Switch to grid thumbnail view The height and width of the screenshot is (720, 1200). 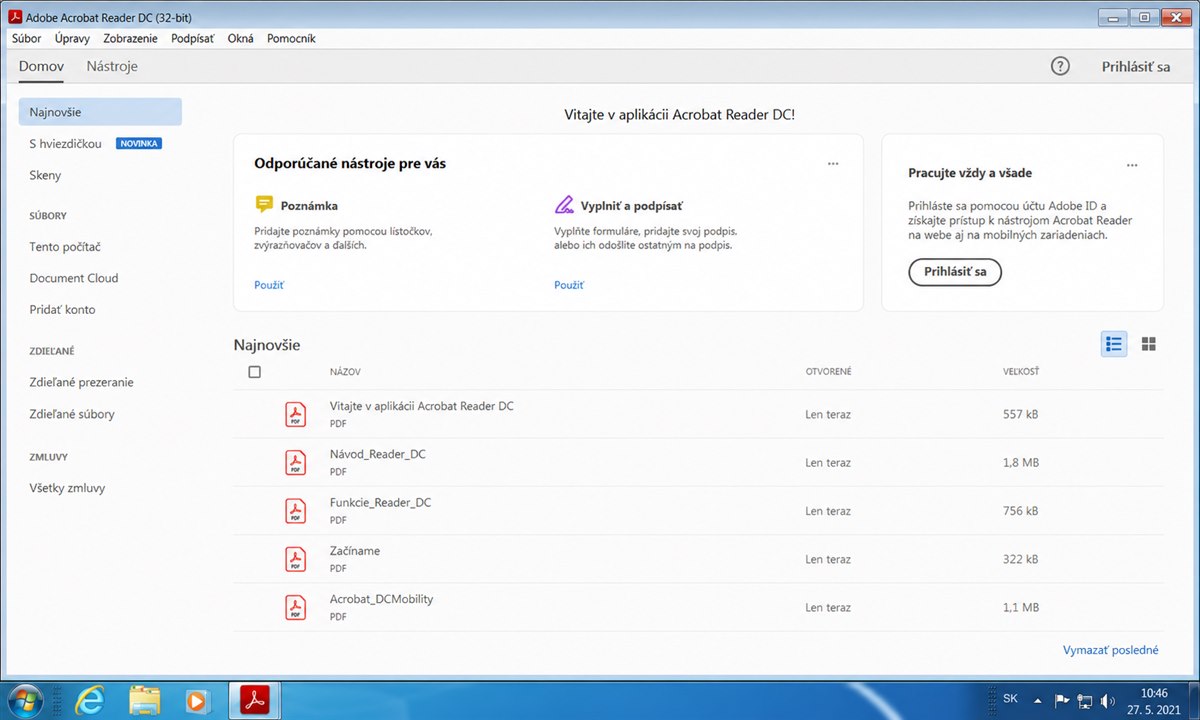(x=1149, y=344)
